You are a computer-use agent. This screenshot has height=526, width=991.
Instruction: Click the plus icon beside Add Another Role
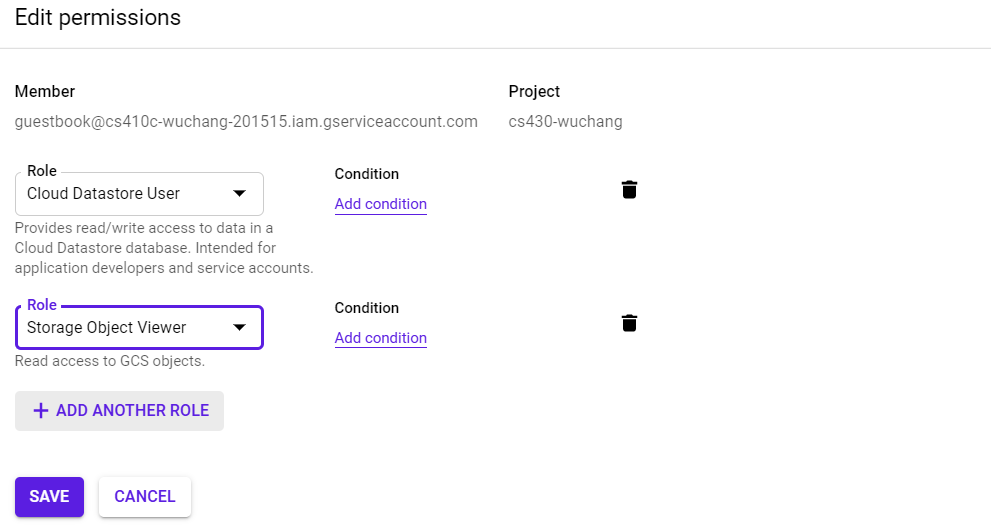(41, 411)
